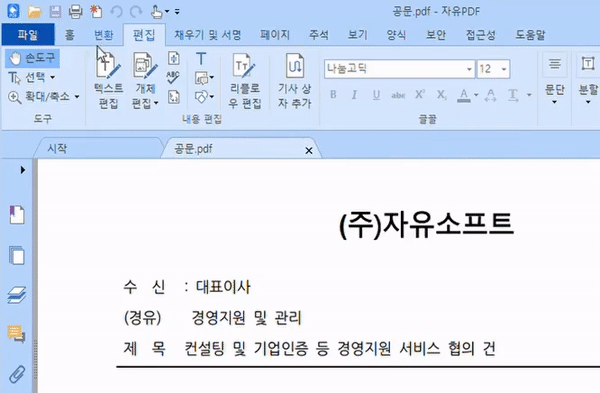This screenshot has width=600, height=393.
Task: Open the 접근성 ribbon tab
Action: click(481, 35)
